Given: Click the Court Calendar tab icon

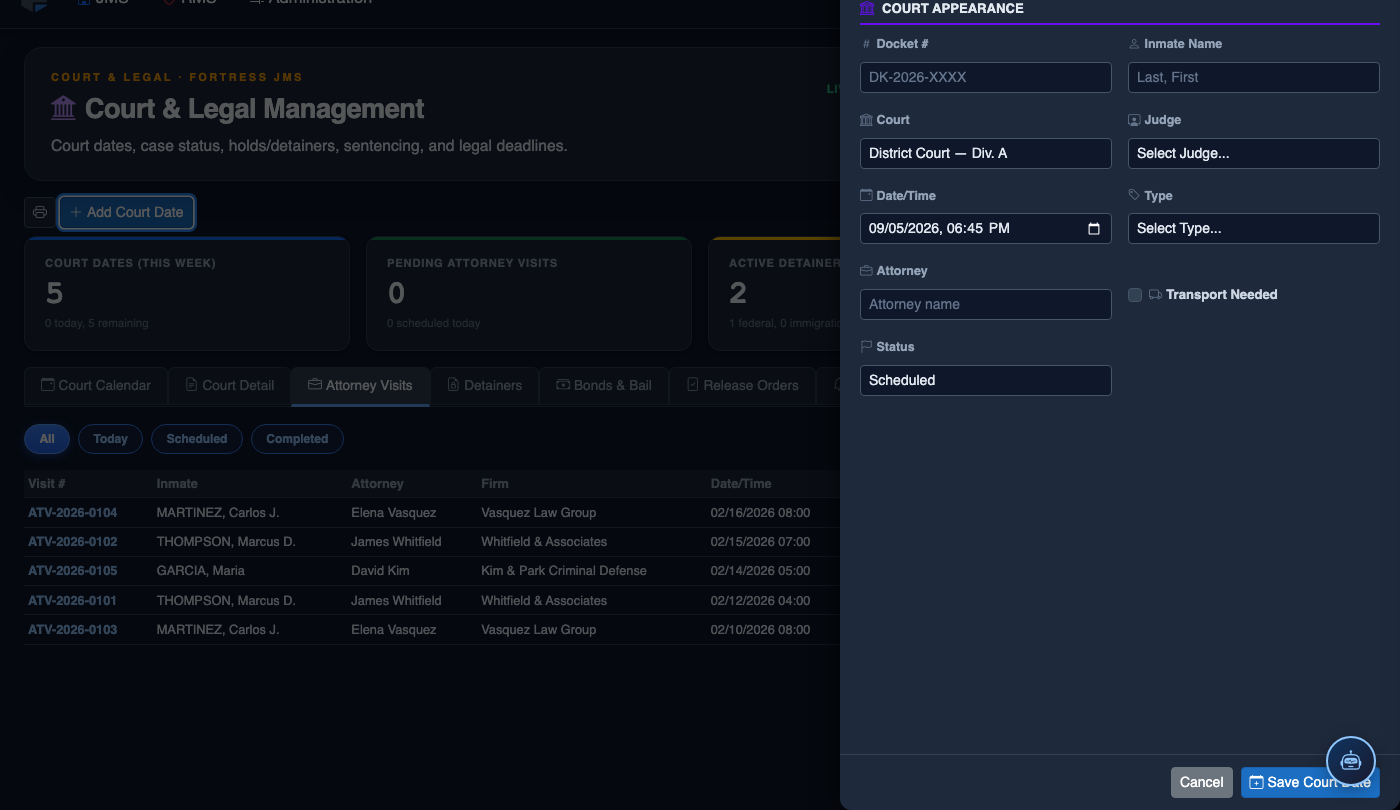Looking at the screenshot, I should [x=47, y=385].
